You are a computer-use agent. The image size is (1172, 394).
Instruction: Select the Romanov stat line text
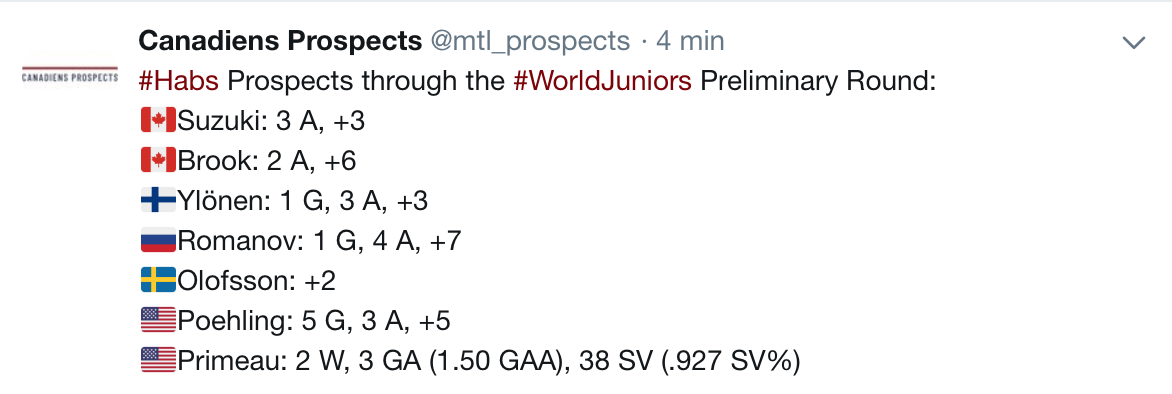pos(320,241)
